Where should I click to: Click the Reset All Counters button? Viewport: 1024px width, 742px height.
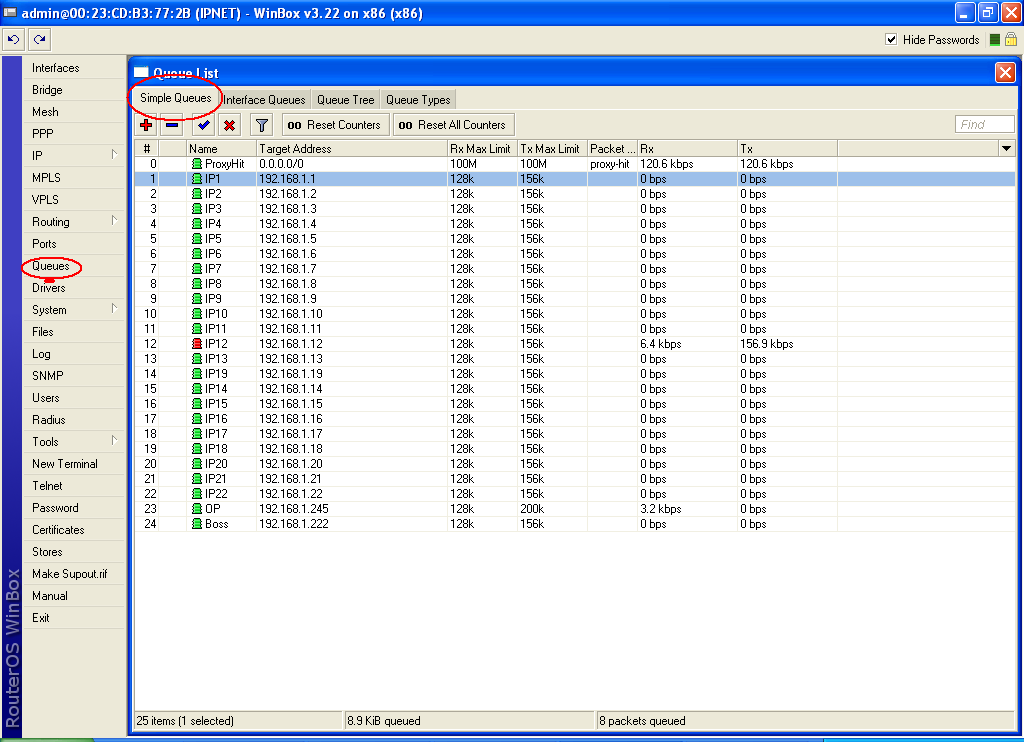453,125
